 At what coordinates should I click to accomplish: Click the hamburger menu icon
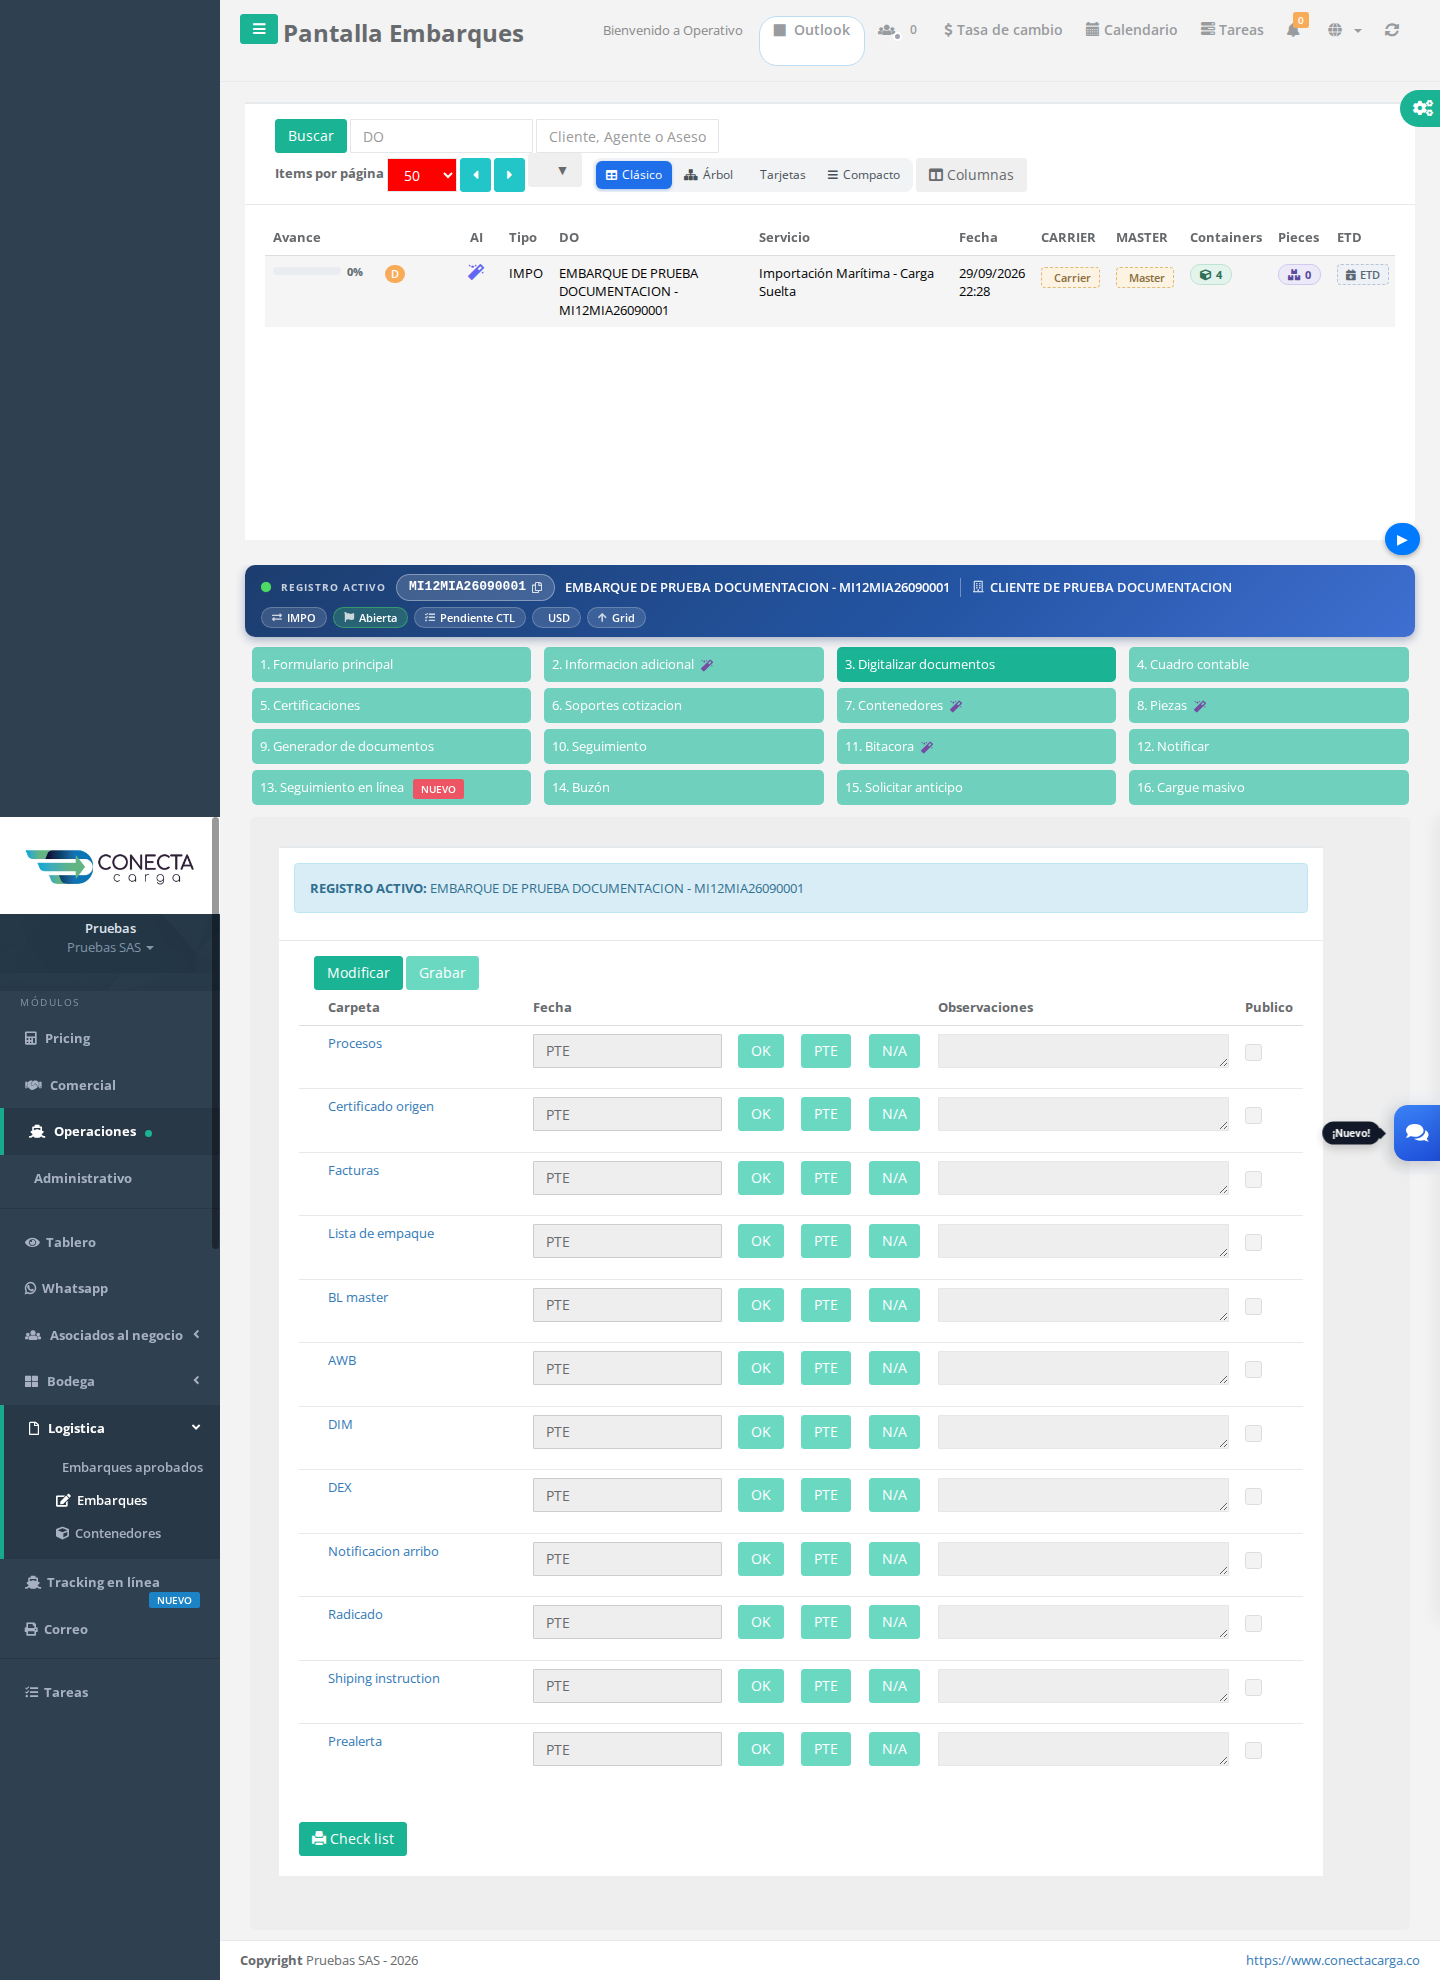coord(259,29)
